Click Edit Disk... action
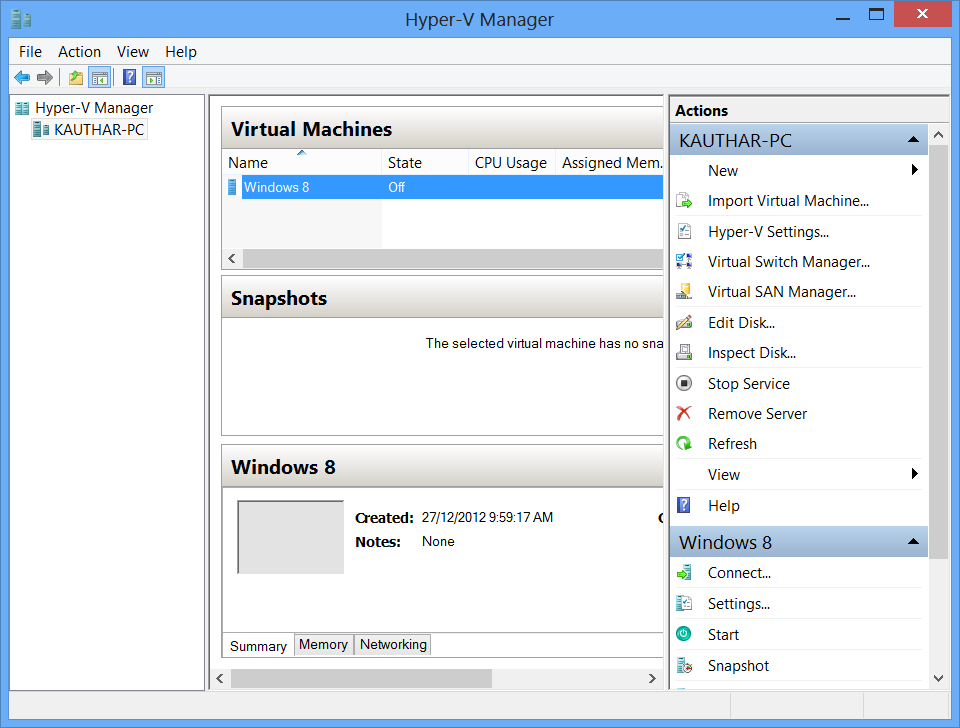Image resolution: width=960 pixels, height=728 pixels. tap(741, 323)
